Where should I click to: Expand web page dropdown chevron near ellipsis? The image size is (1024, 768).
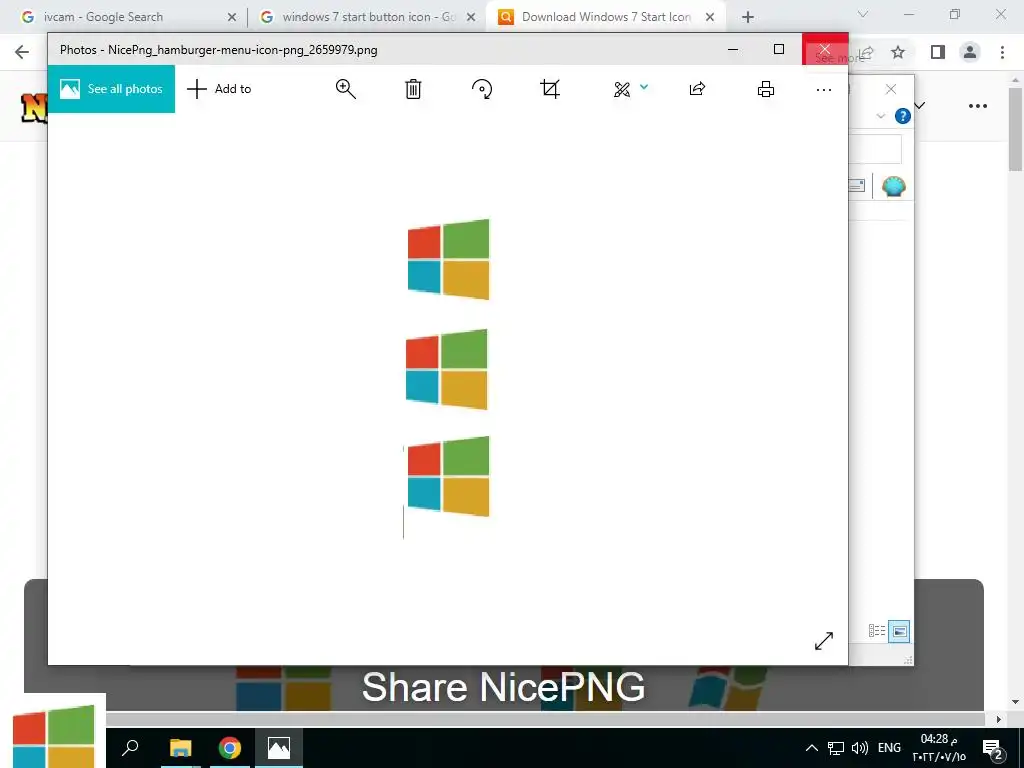920,105
